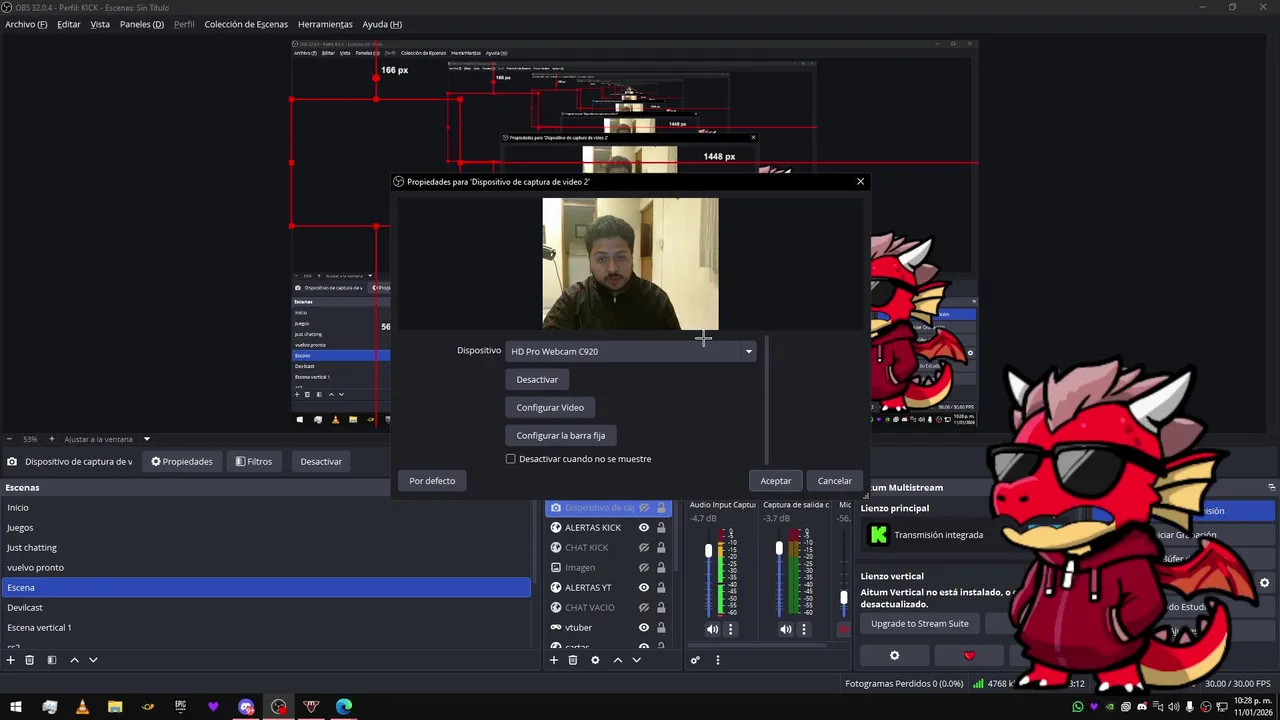Adjust the Mic volume slider
The image size is (1280, 720).
(x=844, y=597)
